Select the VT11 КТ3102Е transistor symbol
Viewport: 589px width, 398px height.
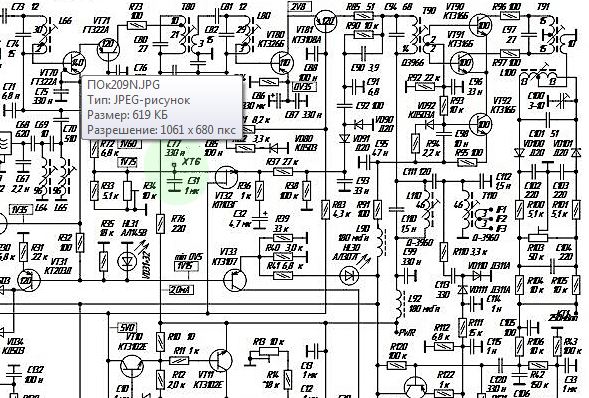221,360
